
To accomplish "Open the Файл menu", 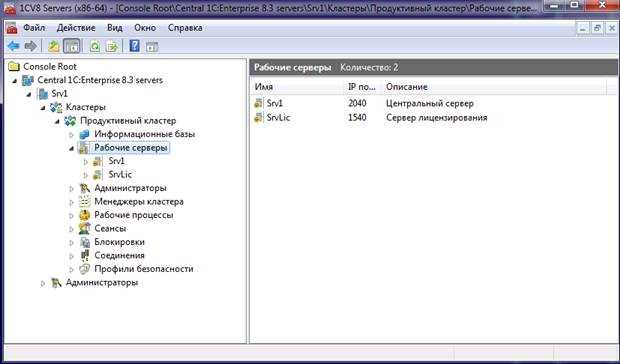I will pos(34,28).
